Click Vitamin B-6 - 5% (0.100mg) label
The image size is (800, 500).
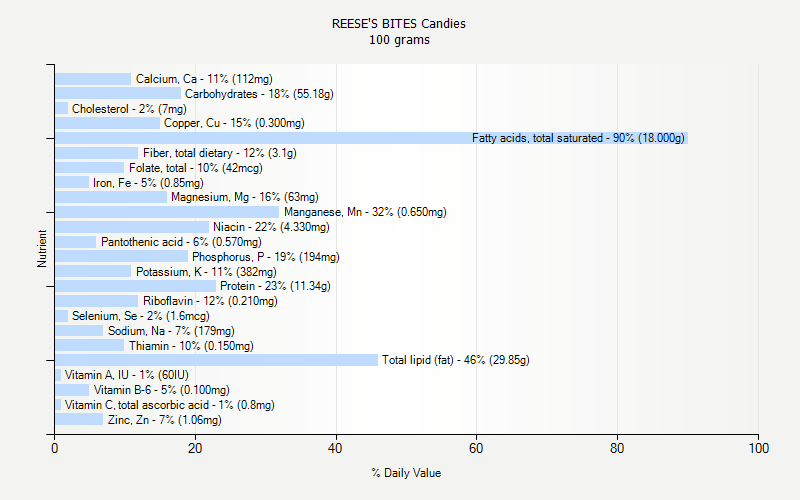[162, 390]
